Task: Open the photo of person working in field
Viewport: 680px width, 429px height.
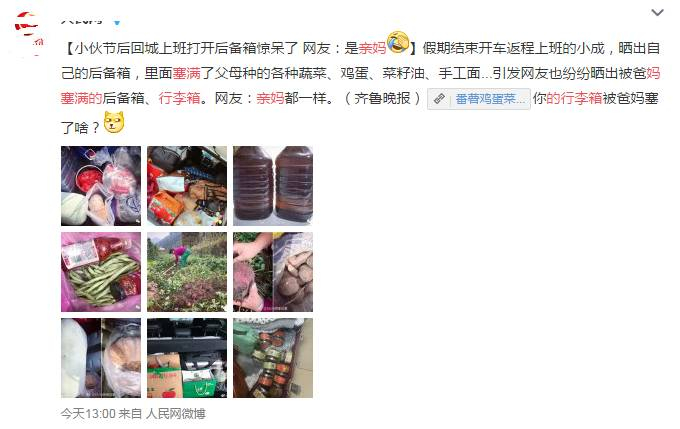Action: [x=187, y=272]
